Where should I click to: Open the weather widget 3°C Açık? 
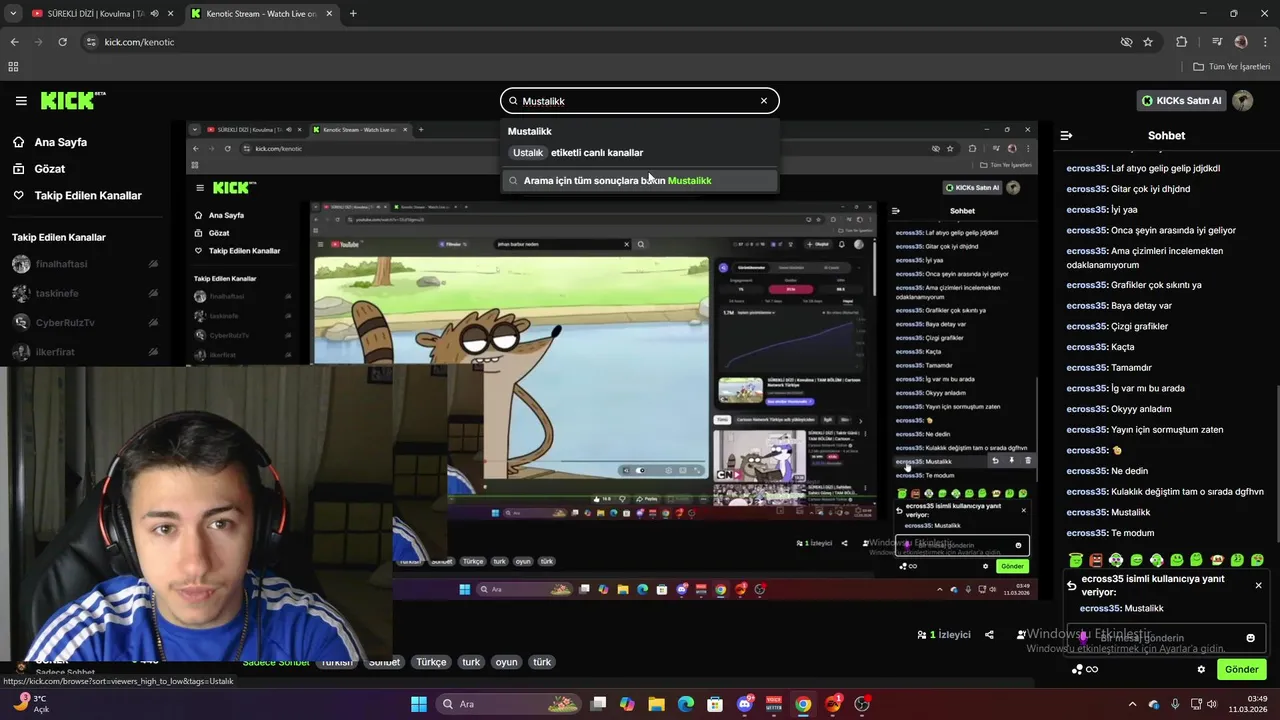point(30,704)
